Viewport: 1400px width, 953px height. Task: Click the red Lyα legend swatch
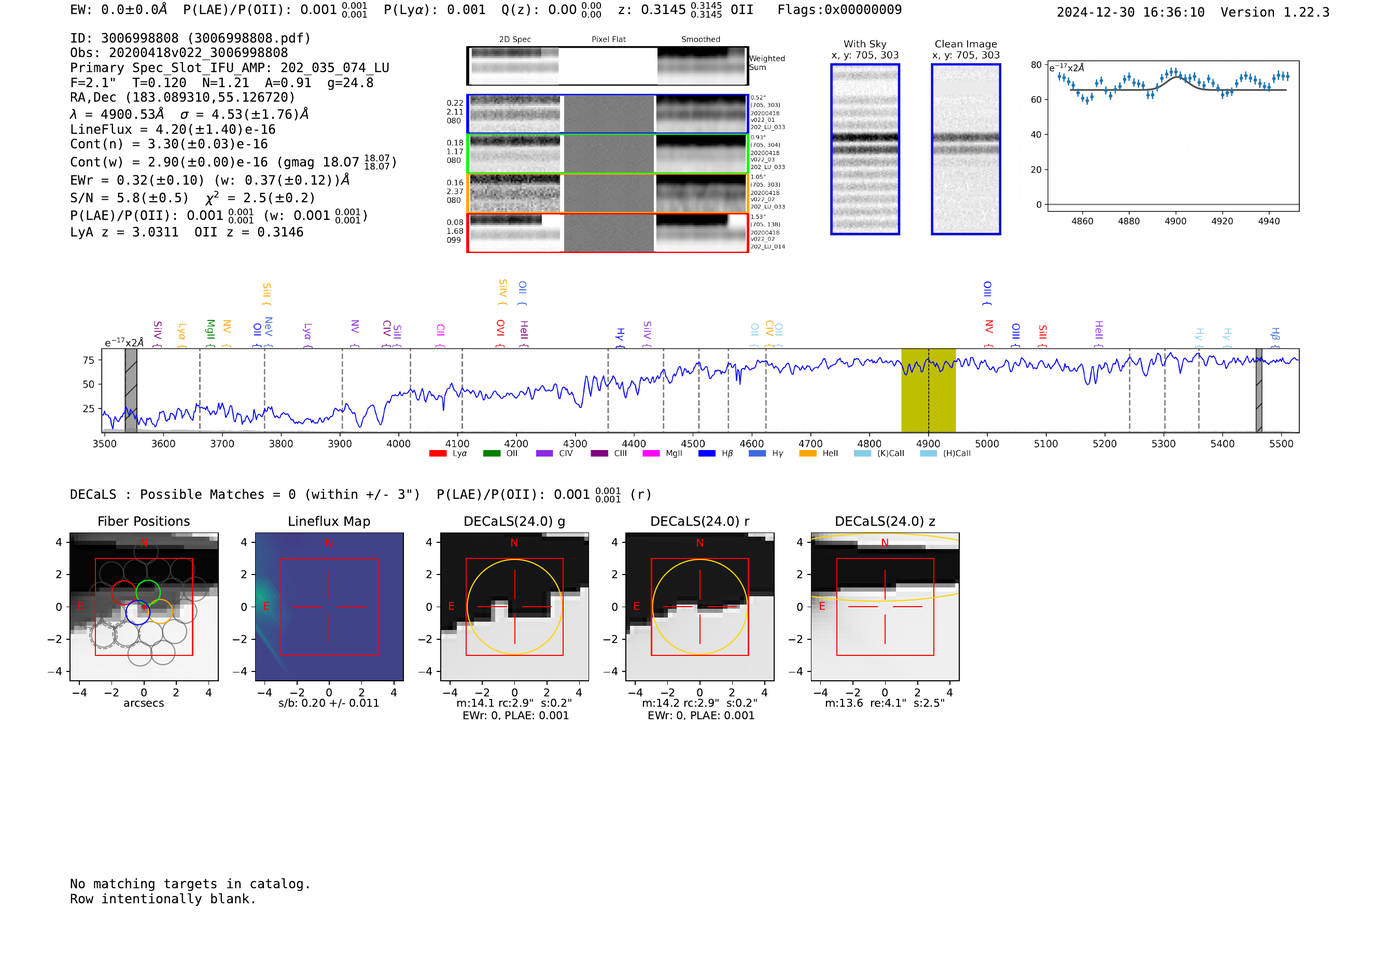[x=437, y=454]
